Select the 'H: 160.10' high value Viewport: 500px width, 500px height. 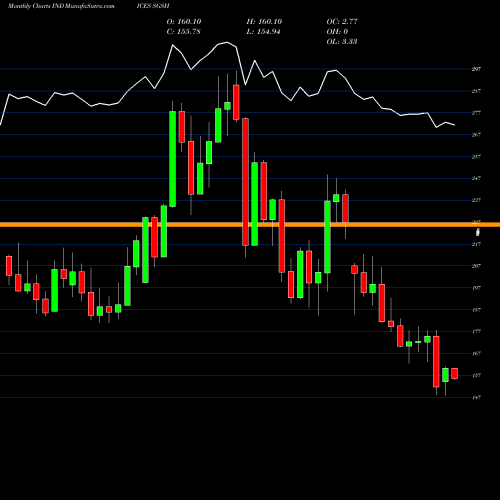pyautogui.click(x=264, y=22)
